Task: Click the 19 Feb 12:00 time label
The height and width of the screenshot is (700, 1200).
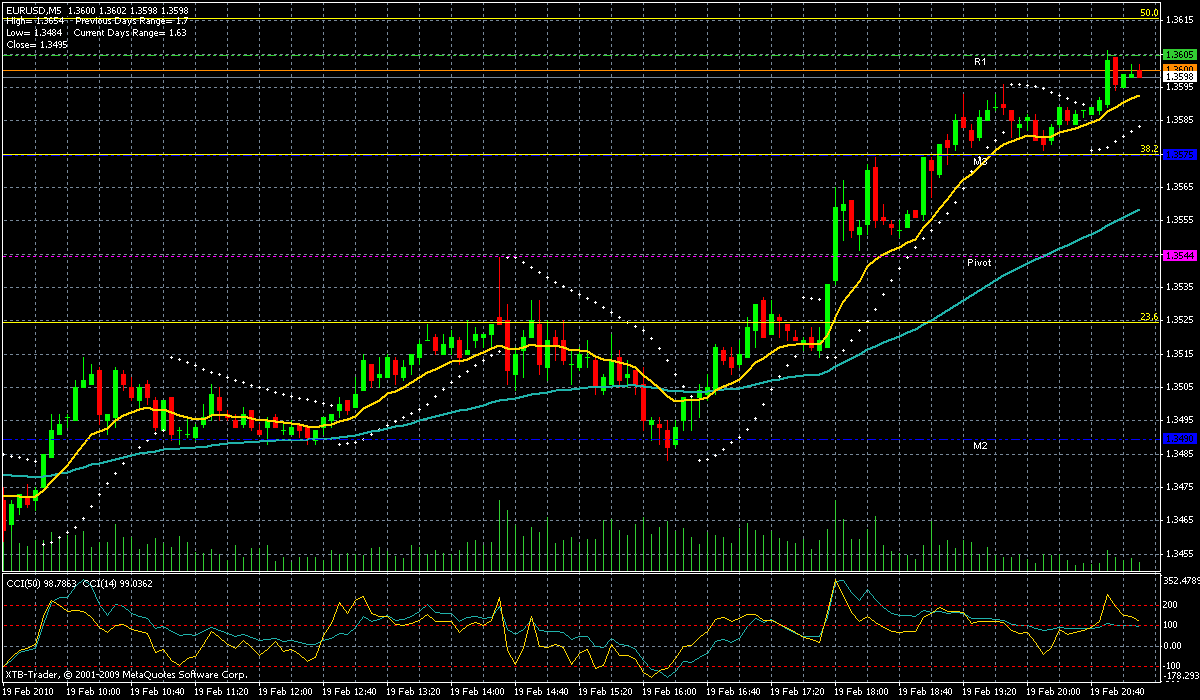Action: click(x=286, y=691)
